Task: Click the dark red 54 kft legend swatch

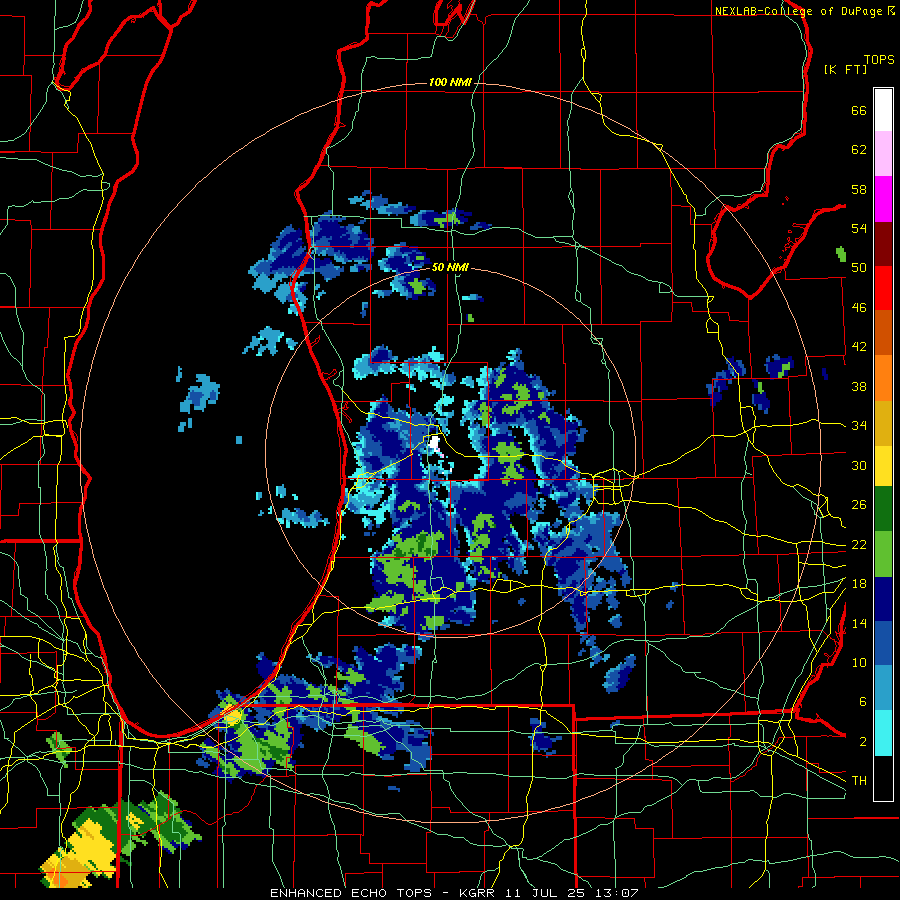Action: point(883,243)
